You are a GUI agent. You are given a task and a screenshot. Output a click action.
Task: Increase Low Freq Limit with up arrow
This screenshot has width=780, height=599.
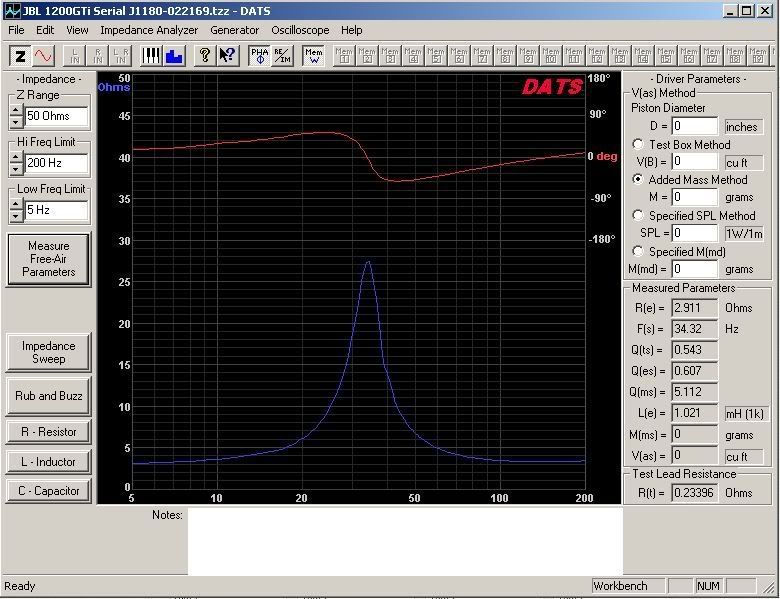[x=16, y=204]
